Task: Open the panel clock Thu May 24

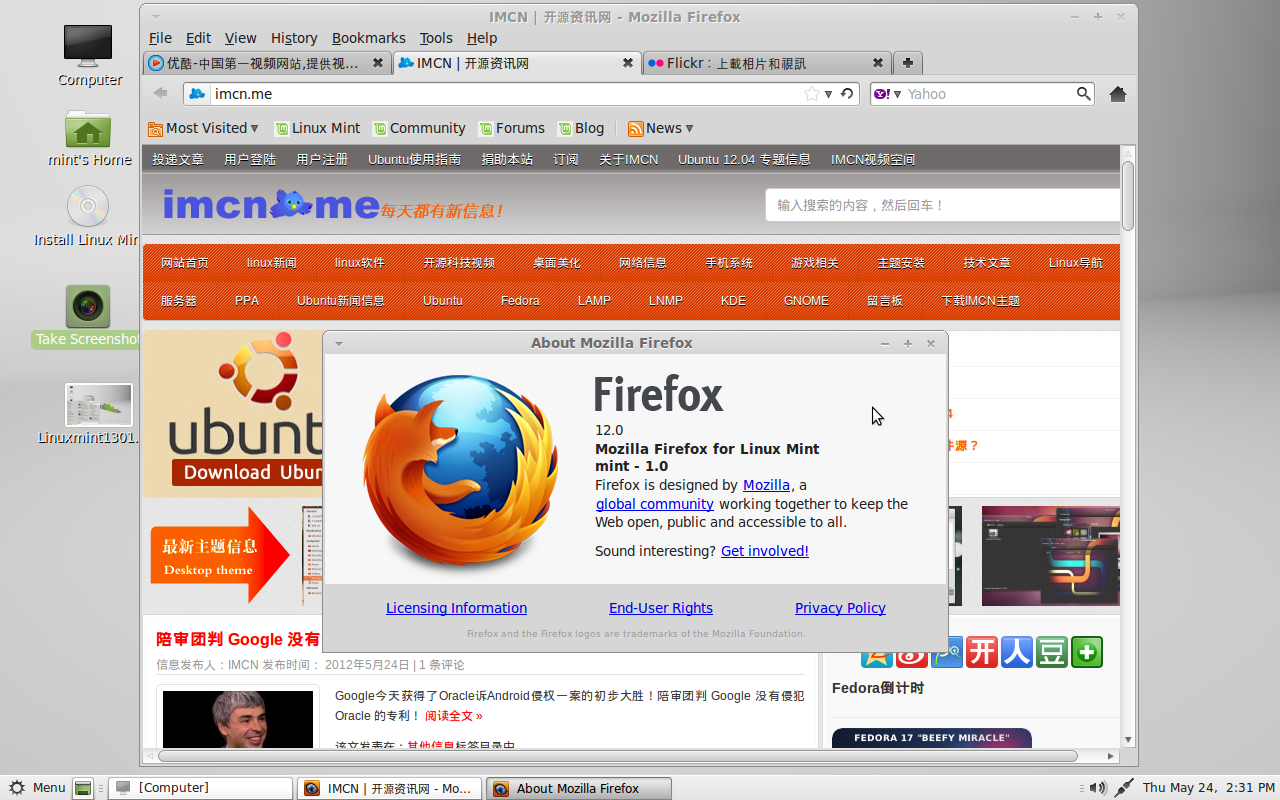Action: click(1208, 788)
